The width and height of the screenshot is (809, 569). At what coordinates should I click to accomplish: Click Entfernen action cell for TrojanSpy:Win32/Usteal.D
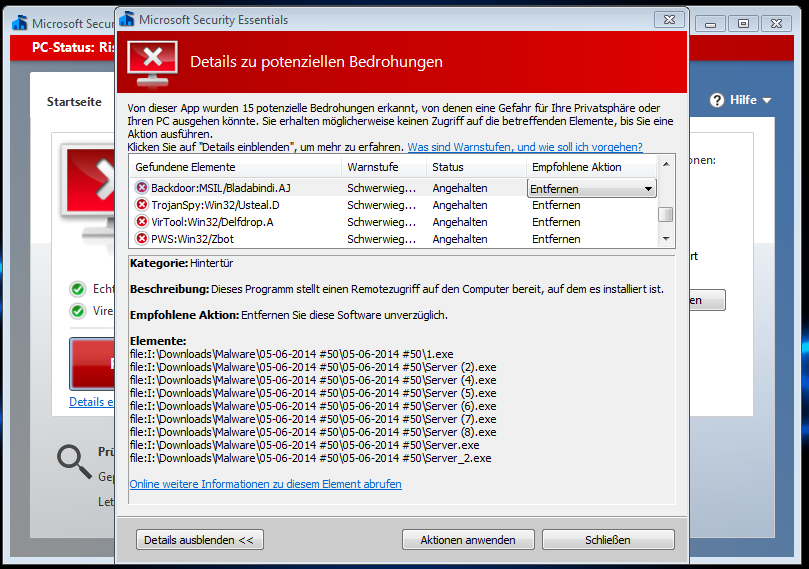tap(556, 205)
